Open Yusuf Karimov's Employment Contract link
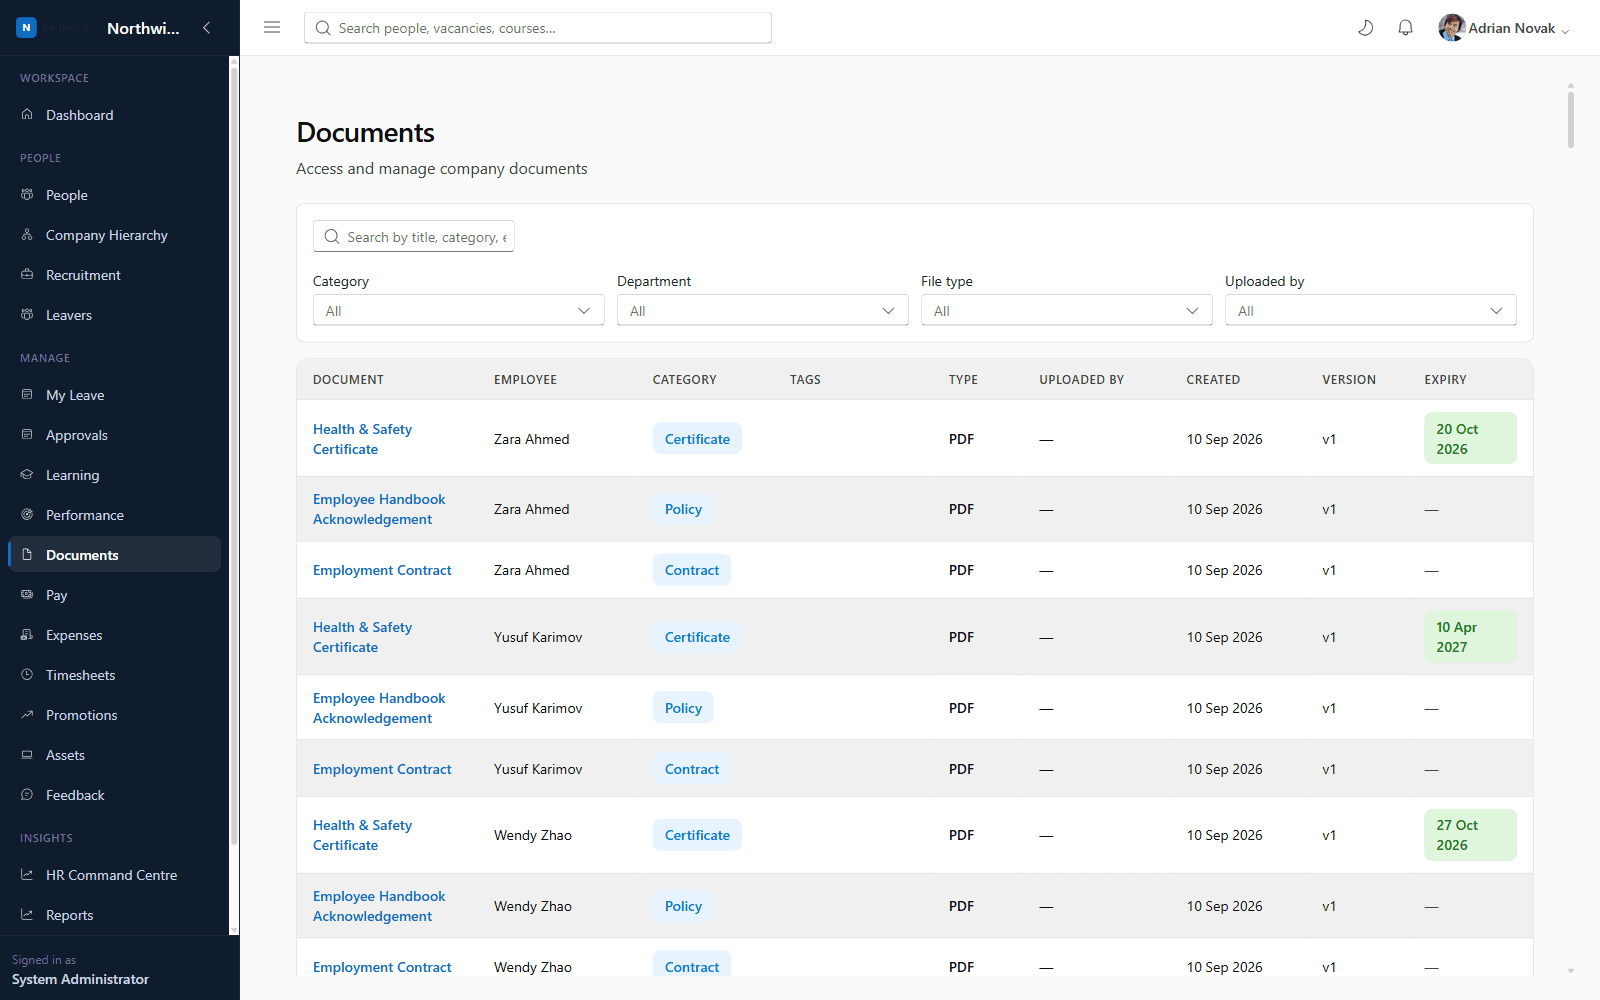Viewport: 1600px width, 1000px height. pyautogui.click(x=382, y=769)
